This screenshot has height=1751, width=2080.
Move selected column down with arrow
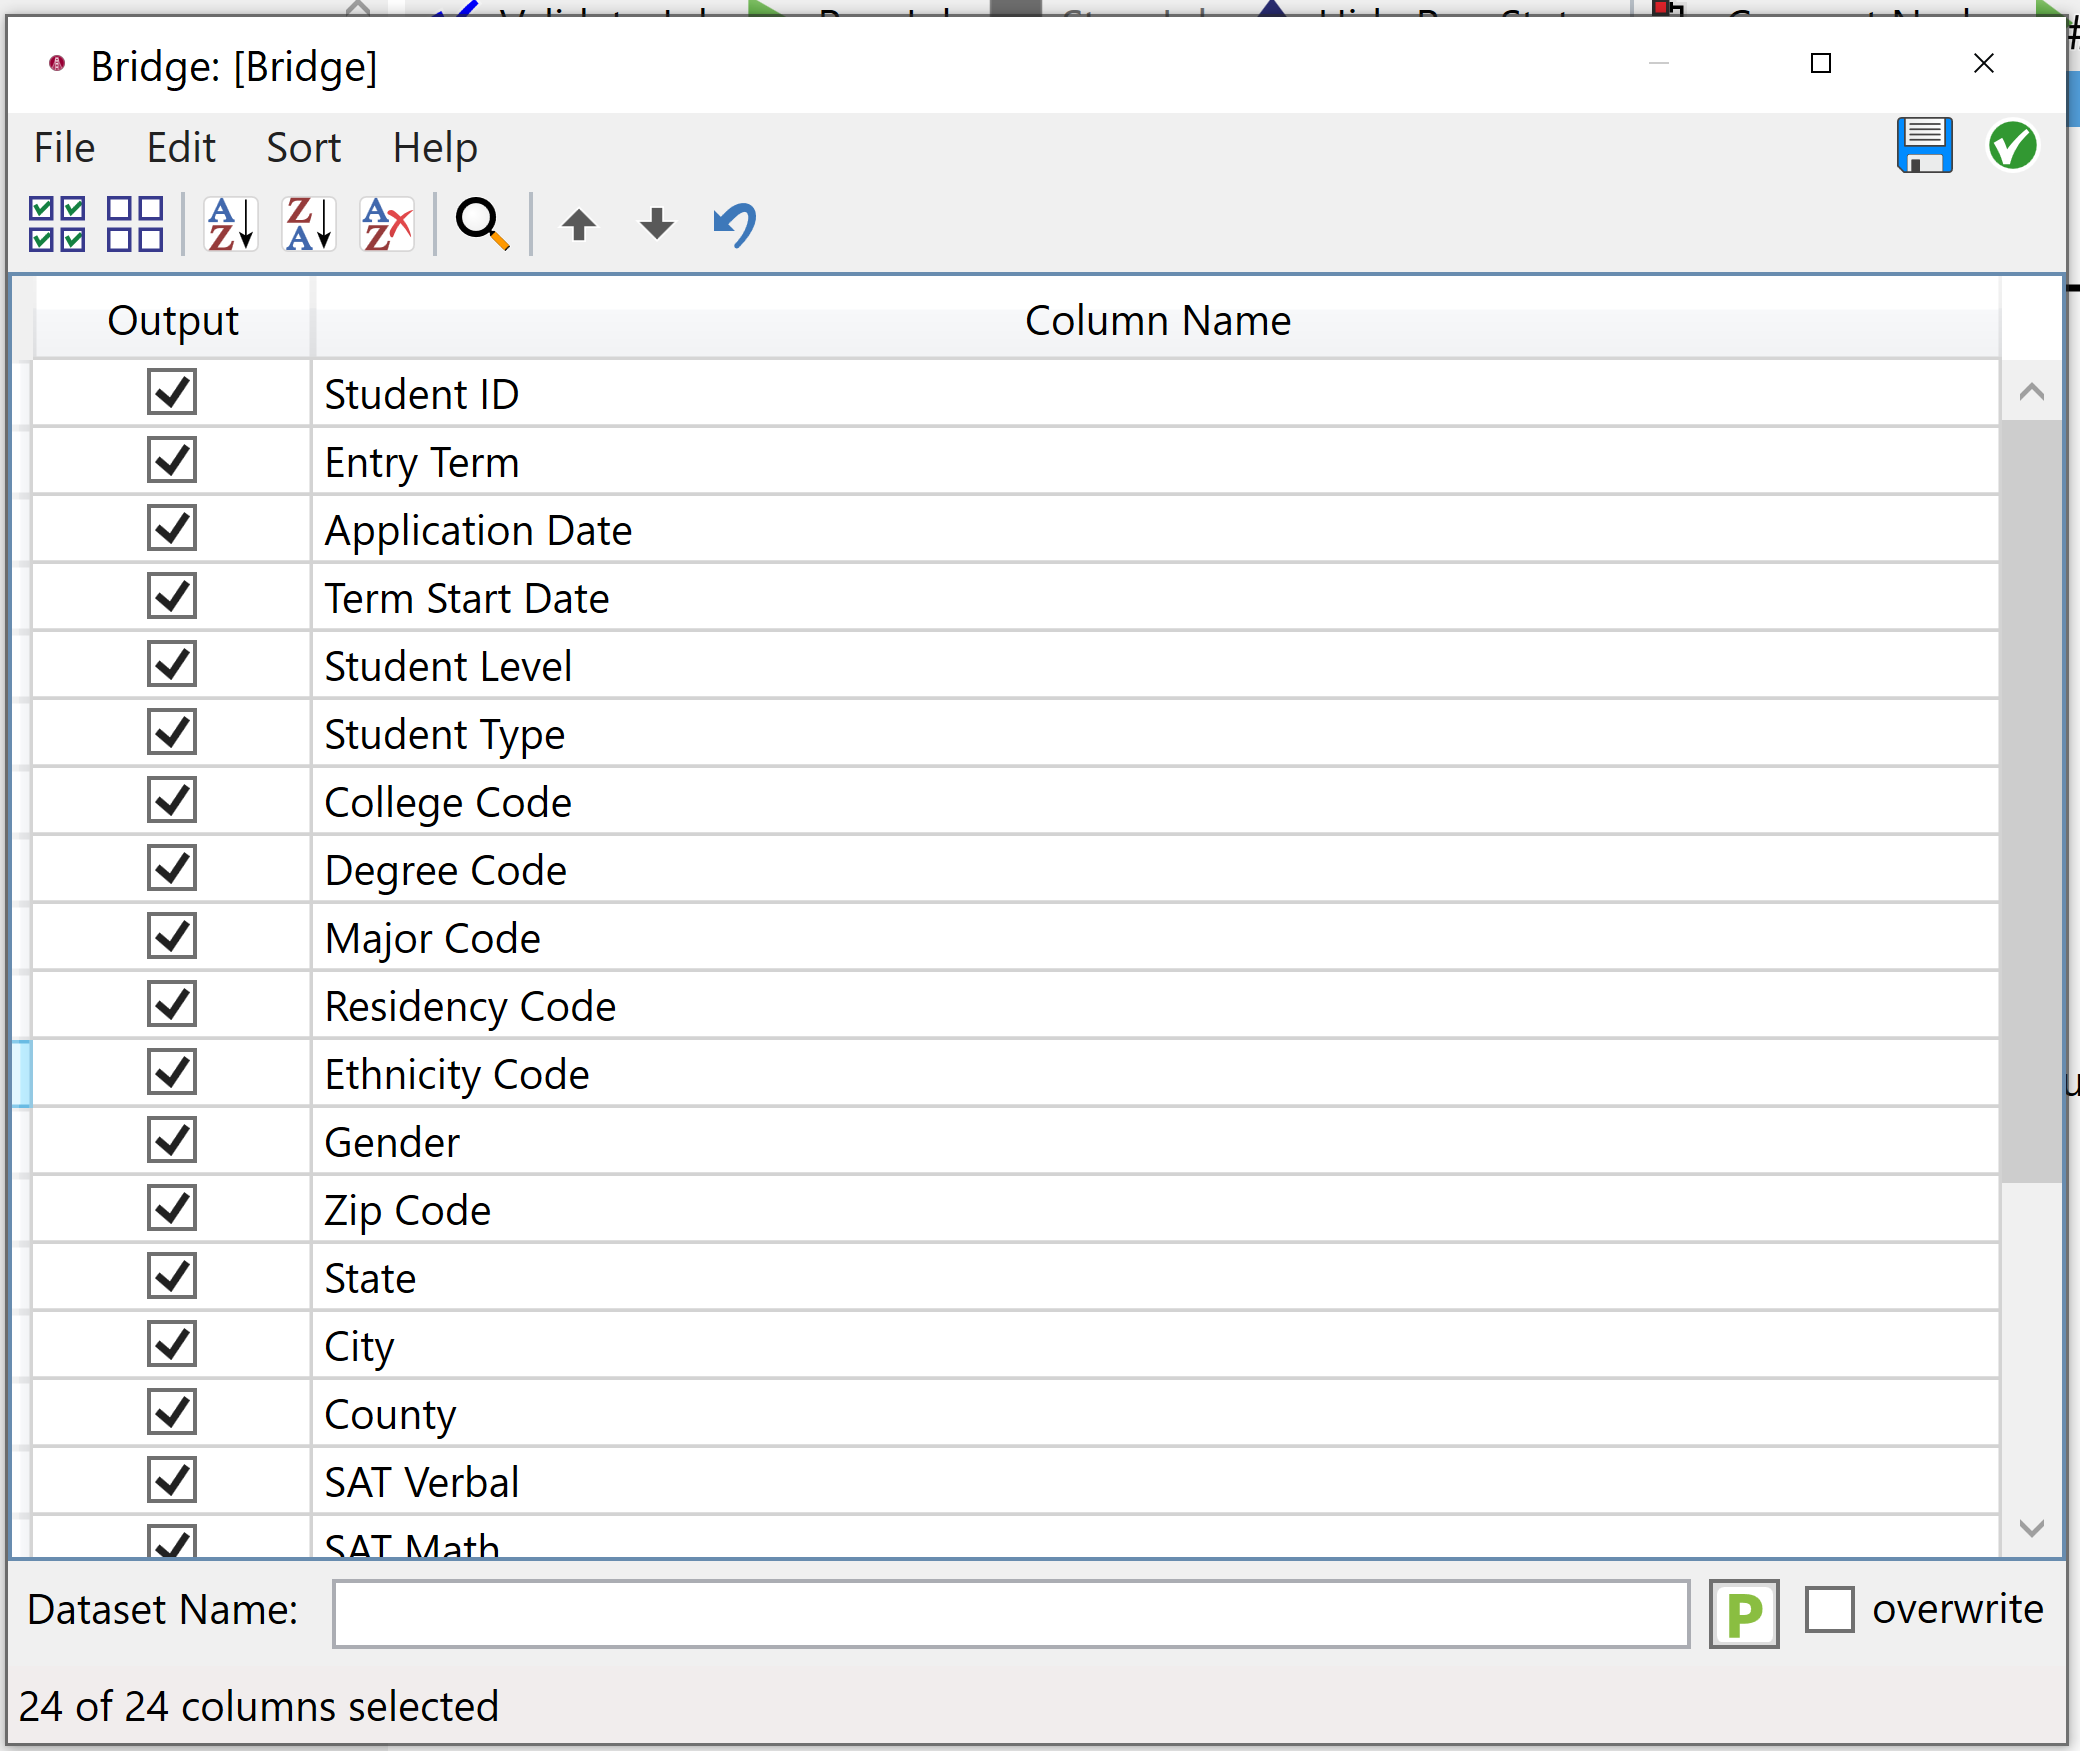click(x=656, y=224)
